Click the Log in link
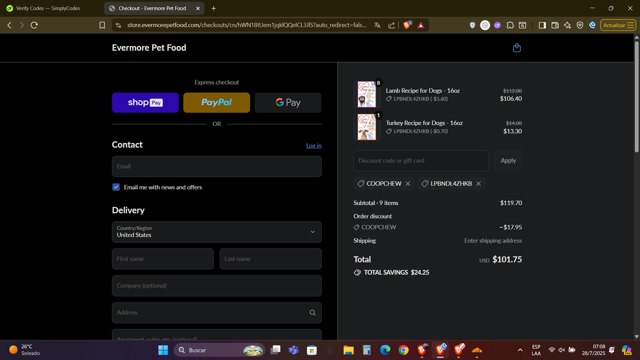This screenshot has height=360, width=640. tap(314, 146)
